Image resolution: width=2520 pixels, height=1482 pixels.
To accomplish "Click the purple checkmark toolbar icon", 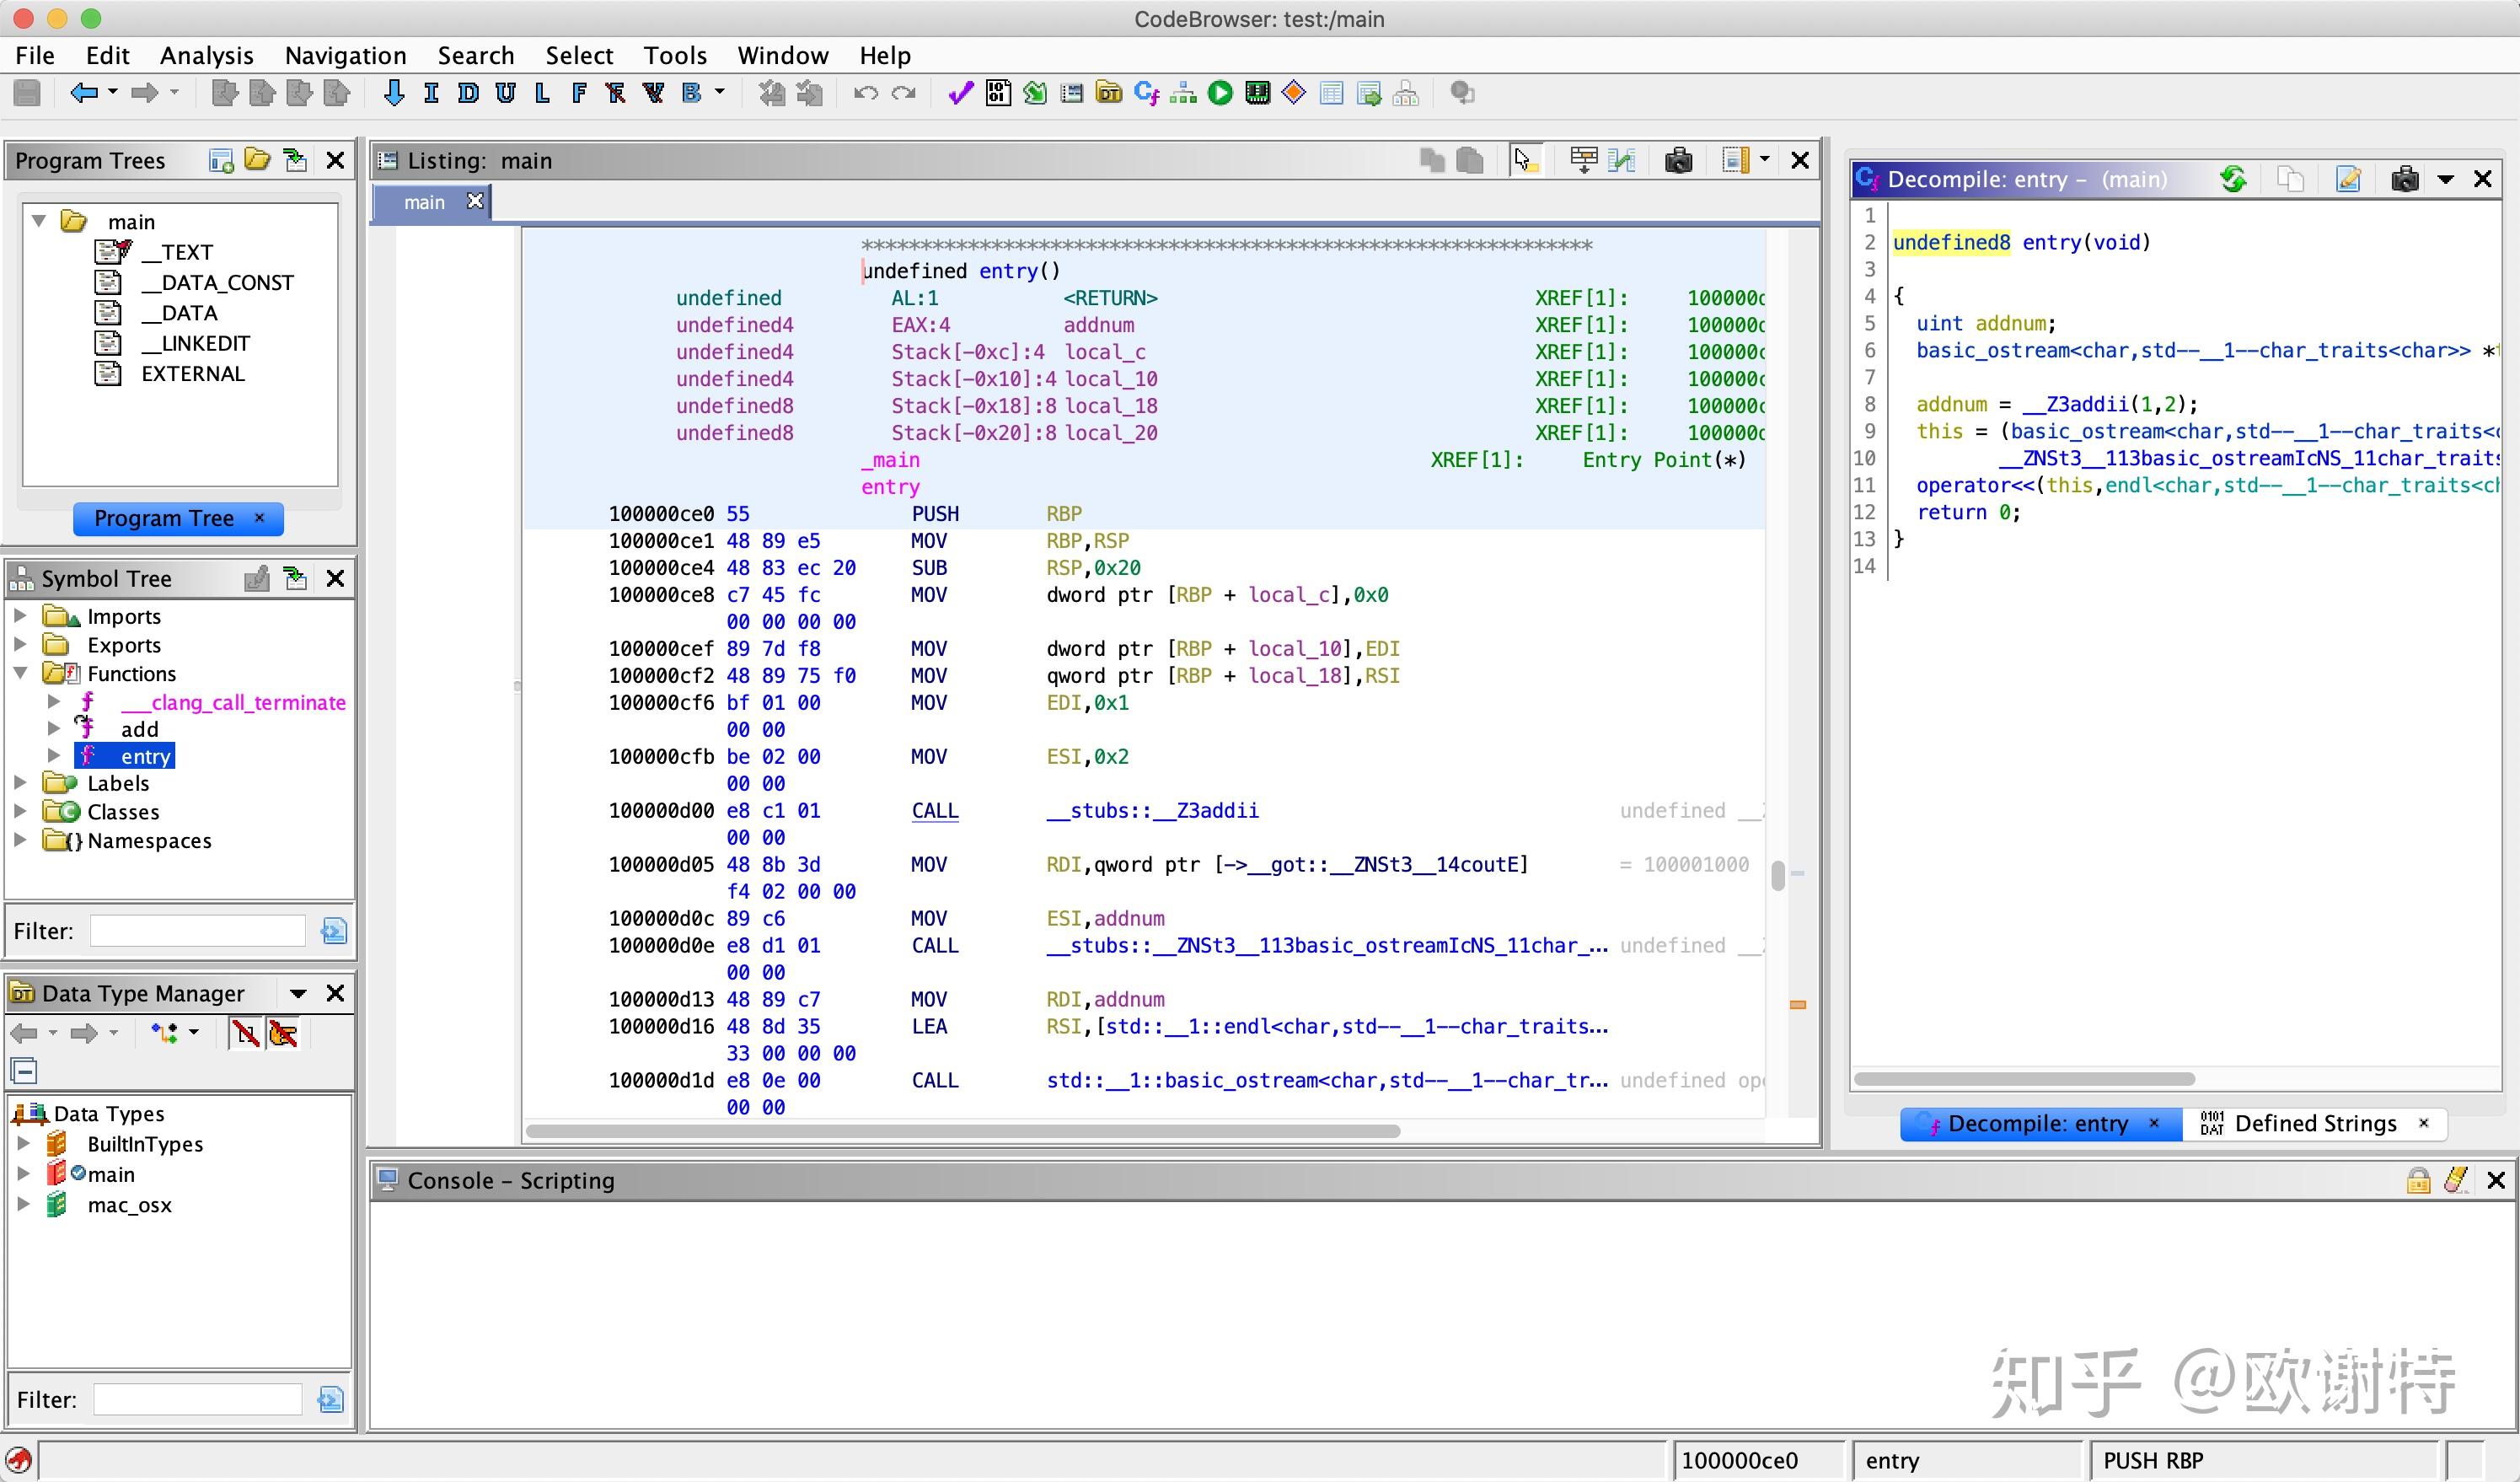I will coord(960,93).
